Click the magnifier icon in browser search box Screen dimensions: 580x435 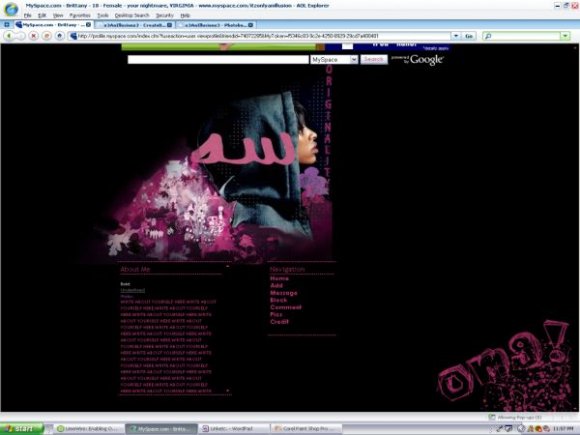(x=488, y=36)
